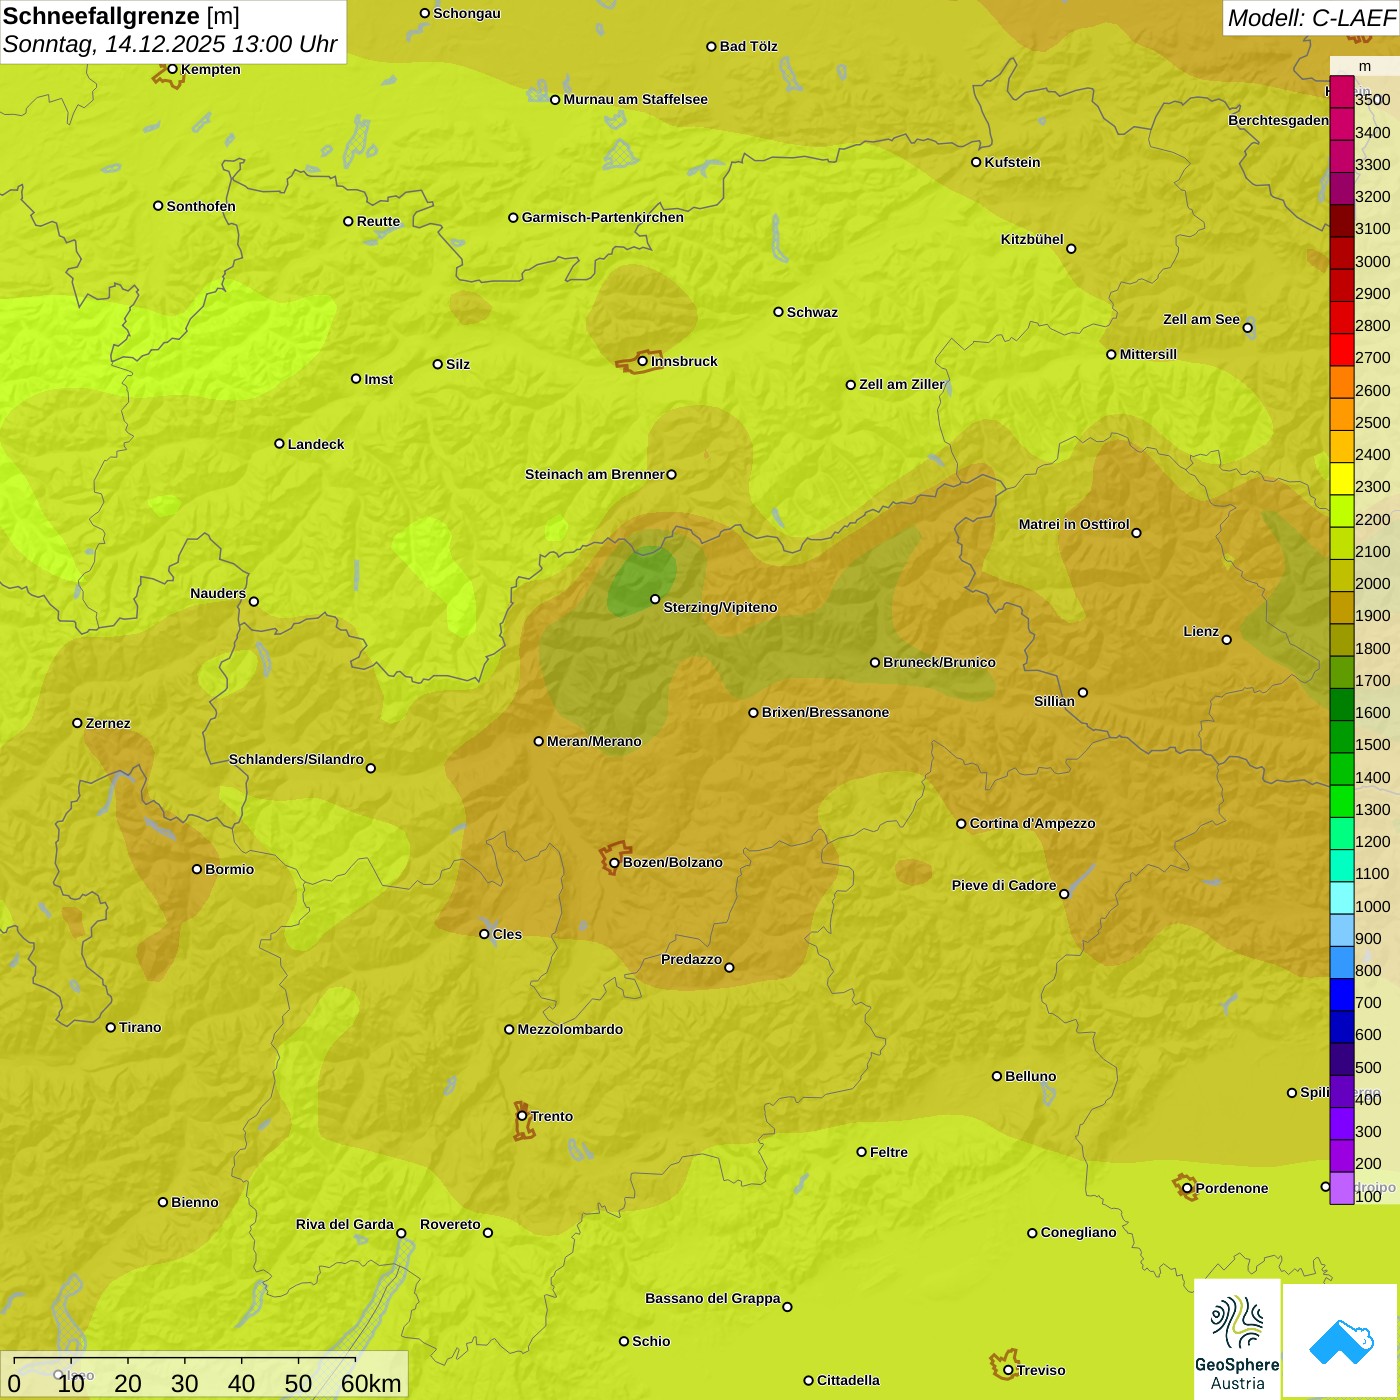
Task: Click the Nauders label
Action: pyautogui.click(x=217, y=593)
